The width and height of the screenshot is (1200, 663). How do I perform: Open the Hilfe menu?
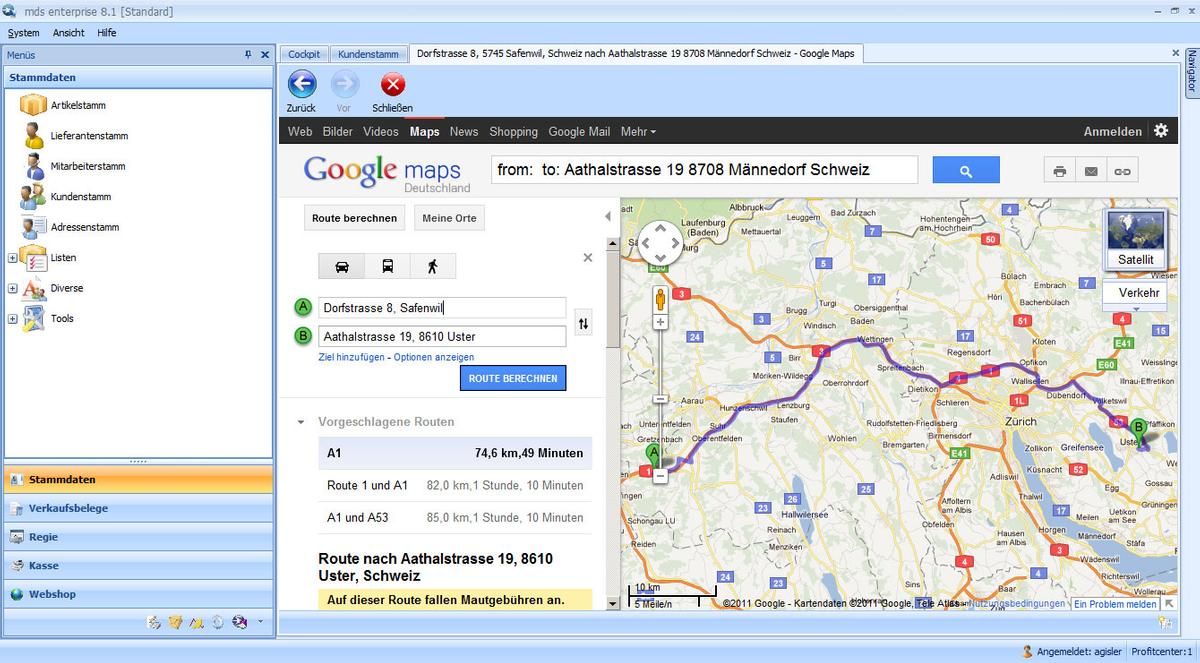point(107,32)
